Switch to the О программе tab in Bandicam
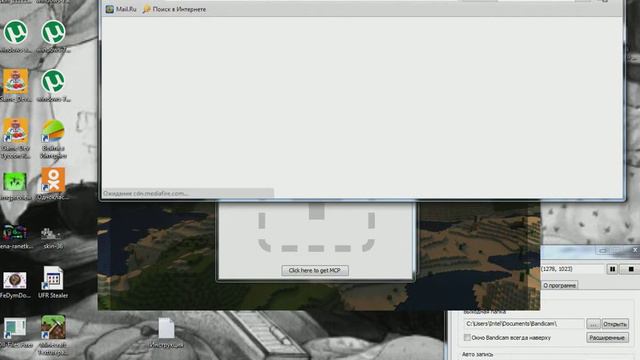Image resolution: width=640 pixels, height=360 pixels. point(559,285)
